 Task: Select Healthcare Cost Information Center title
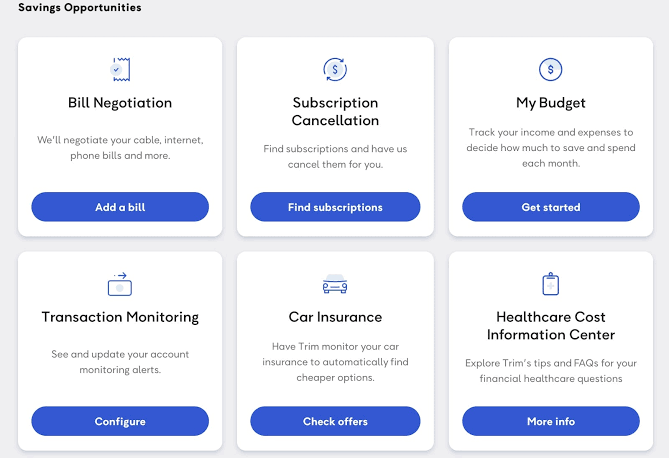tap(550, 326)
